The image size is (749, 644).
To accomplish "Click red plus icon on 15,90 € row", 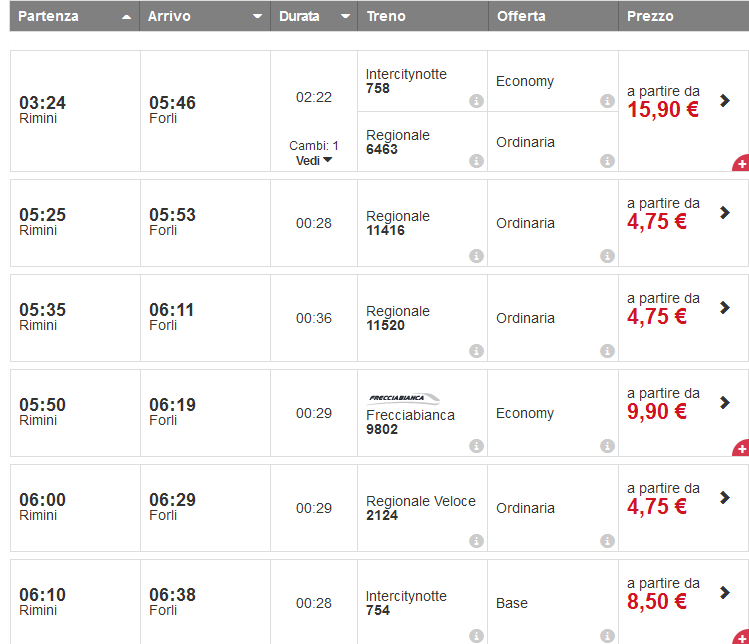I will pyautogui.click(x=741, y=163).
